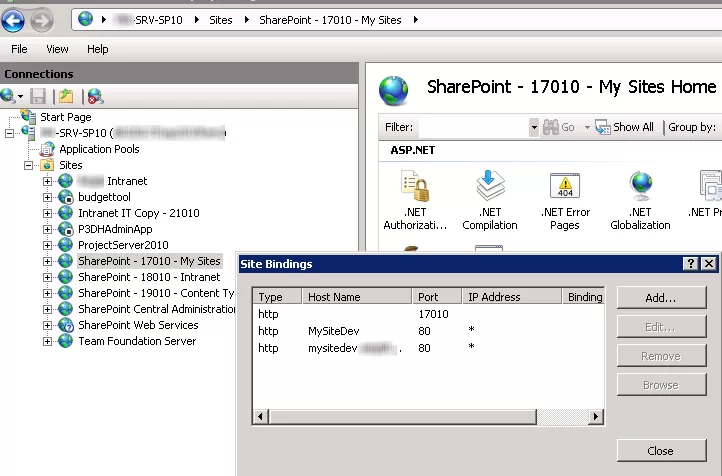Select Application Pools in the tree
Viewport: 722px width, 476px height.
coord(99,149)
